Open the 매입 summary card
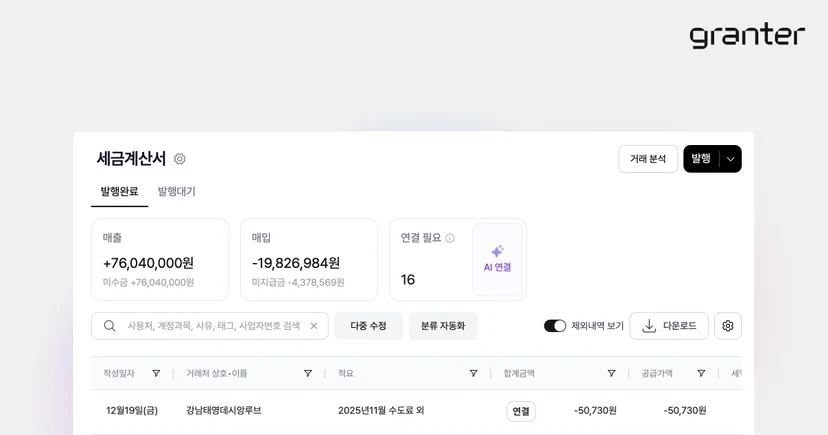Viewport: 828px width, 435px height. (309, 259)
